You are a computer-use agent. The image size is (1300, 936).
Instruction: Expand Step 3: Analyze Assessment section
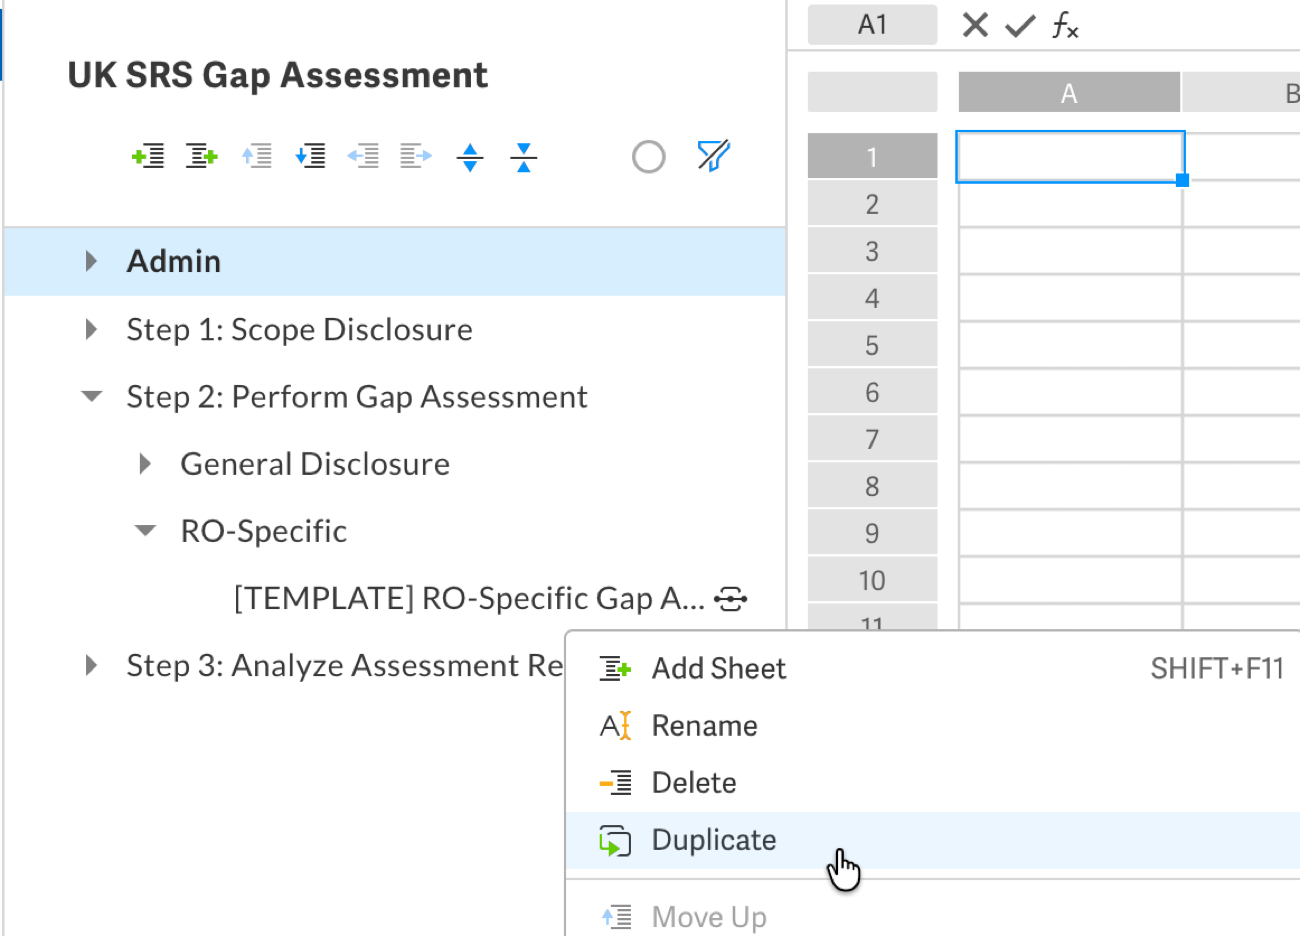click(x=92, y=665)
